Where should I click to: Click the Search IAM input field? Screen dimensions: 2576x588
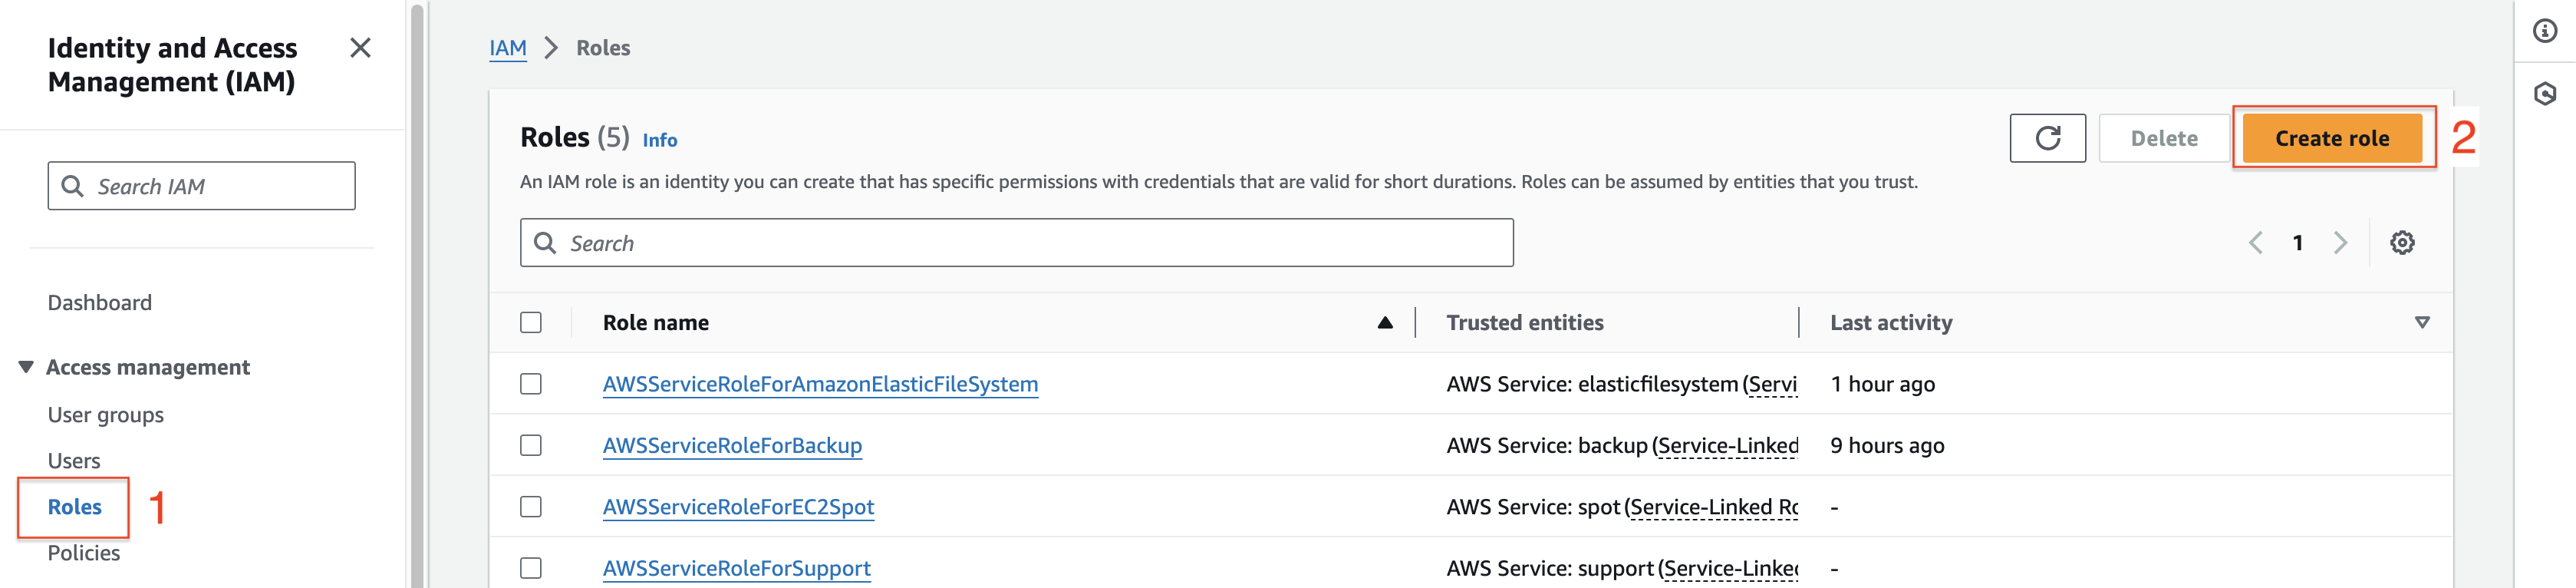[x=201, y=186]
